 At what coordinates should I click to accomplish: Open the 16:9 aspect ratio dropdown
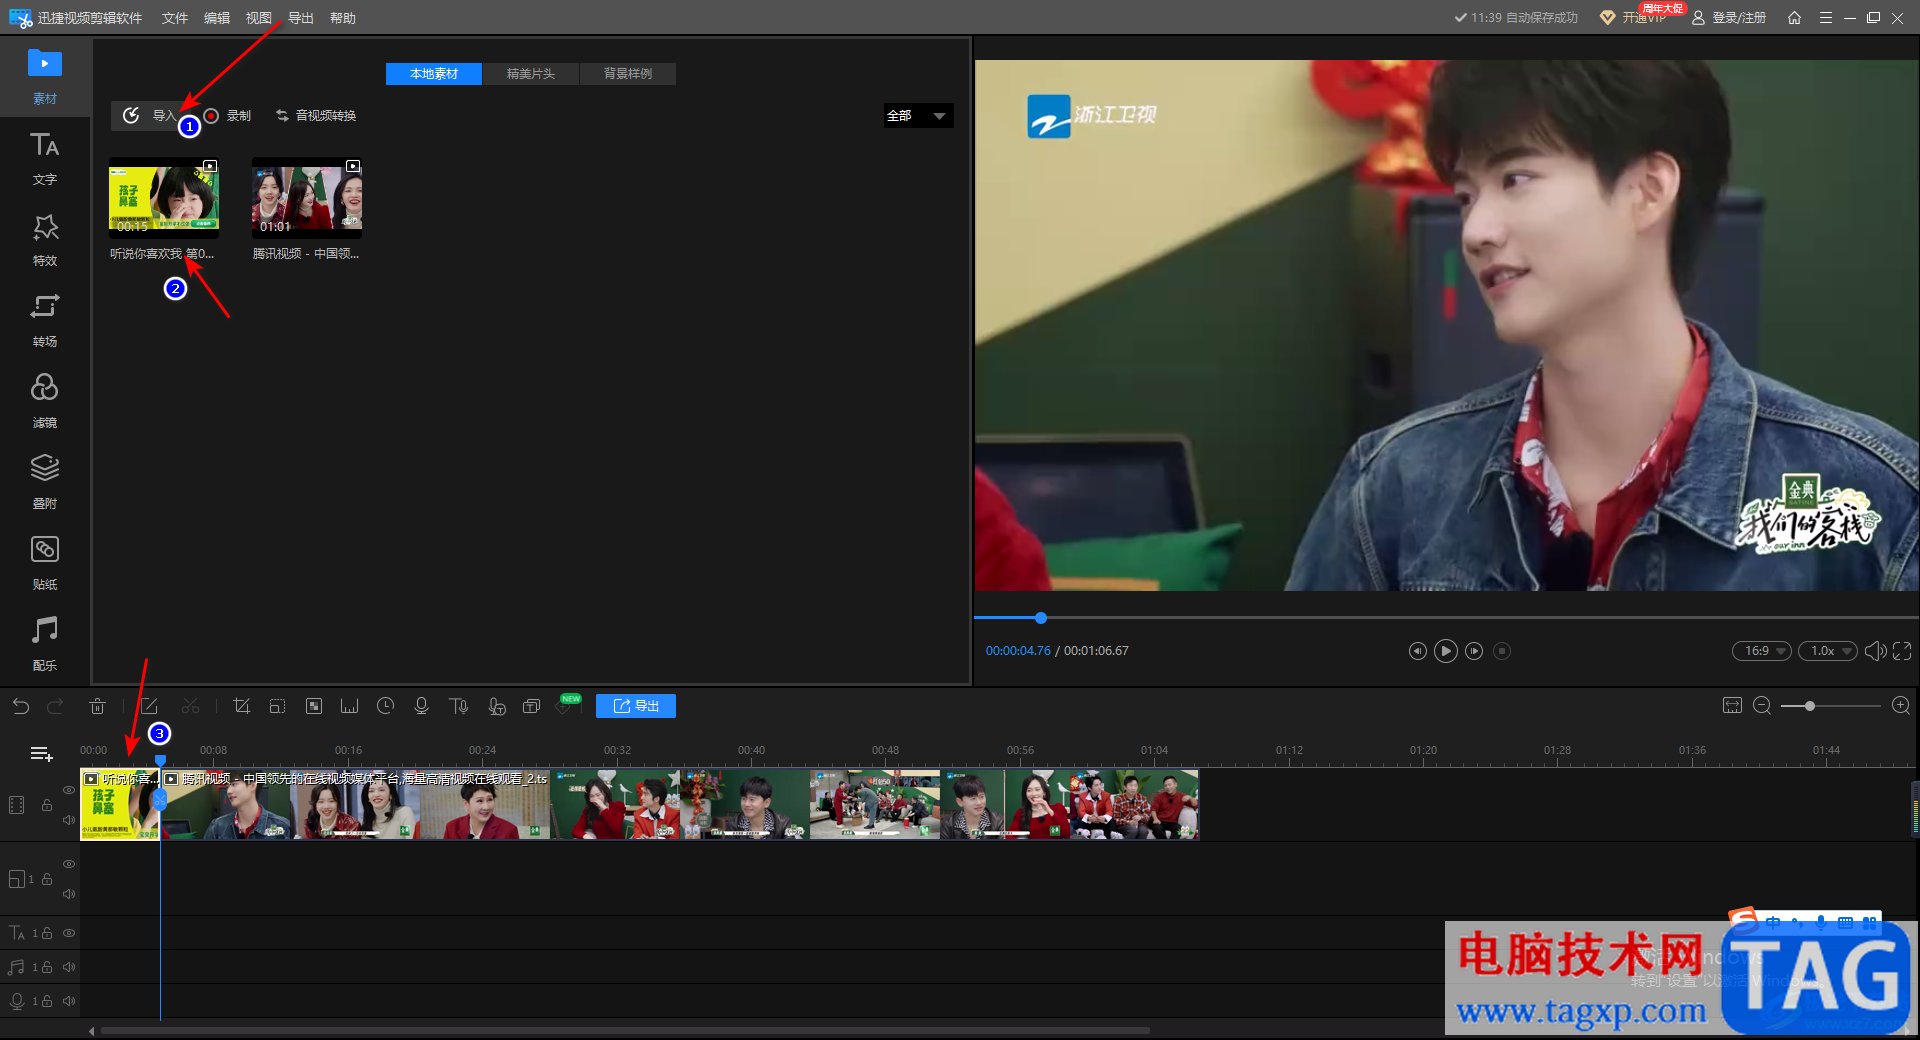click(1764, 651)
